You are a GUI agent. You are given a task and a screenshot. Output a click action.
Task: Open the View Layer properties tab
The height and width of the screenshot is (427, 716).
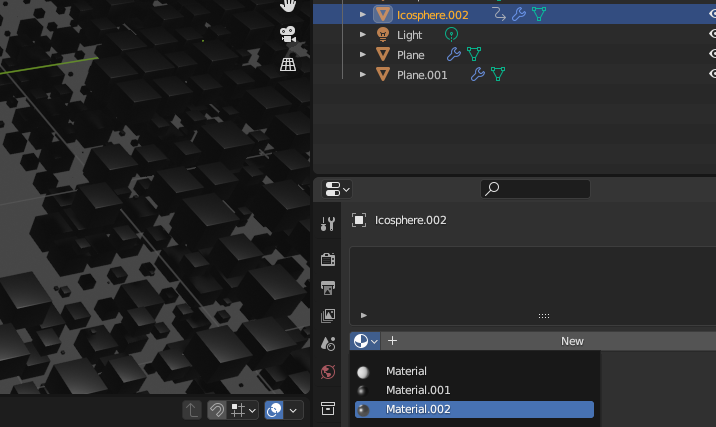[x=328, y=316]
